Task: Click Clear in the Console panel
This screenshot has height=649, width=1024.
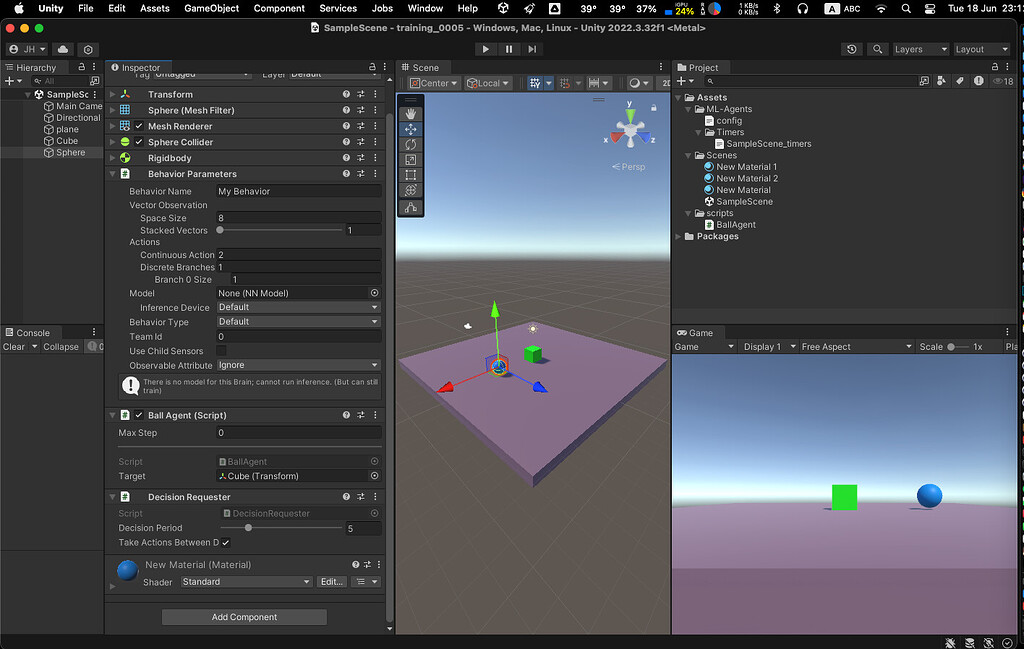Action: [14, 345]
